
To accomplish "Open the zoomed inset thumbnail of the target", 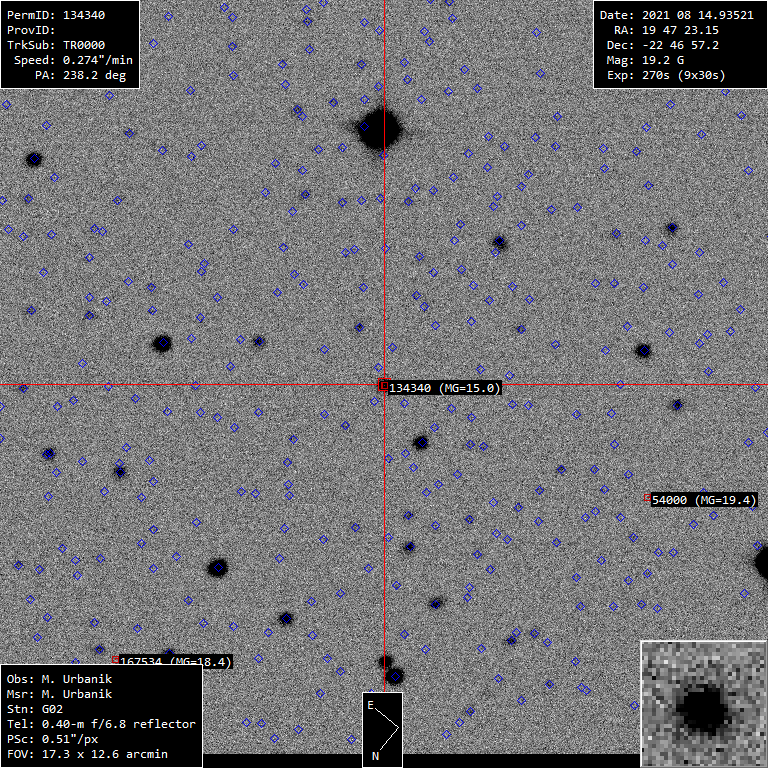I will point(704,704).
